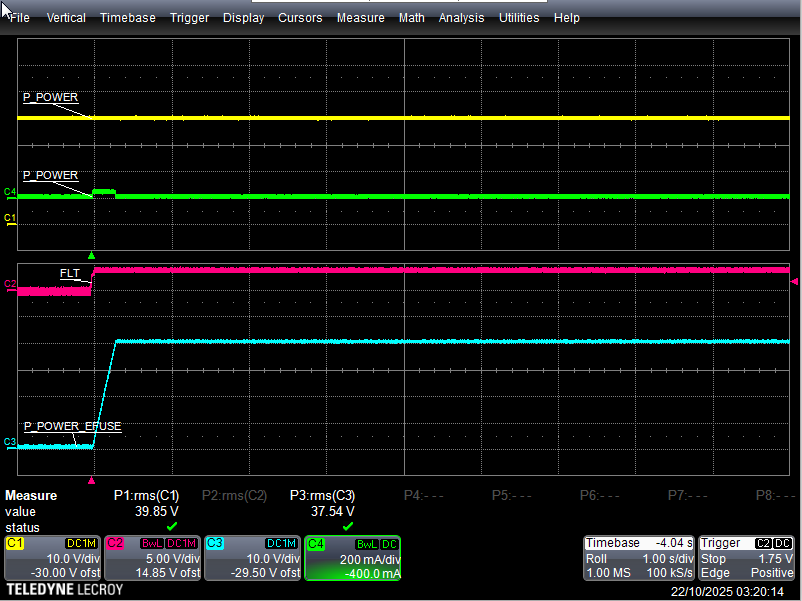
Task: Click the green status checkmark under P1
Action: pos(172,526)
